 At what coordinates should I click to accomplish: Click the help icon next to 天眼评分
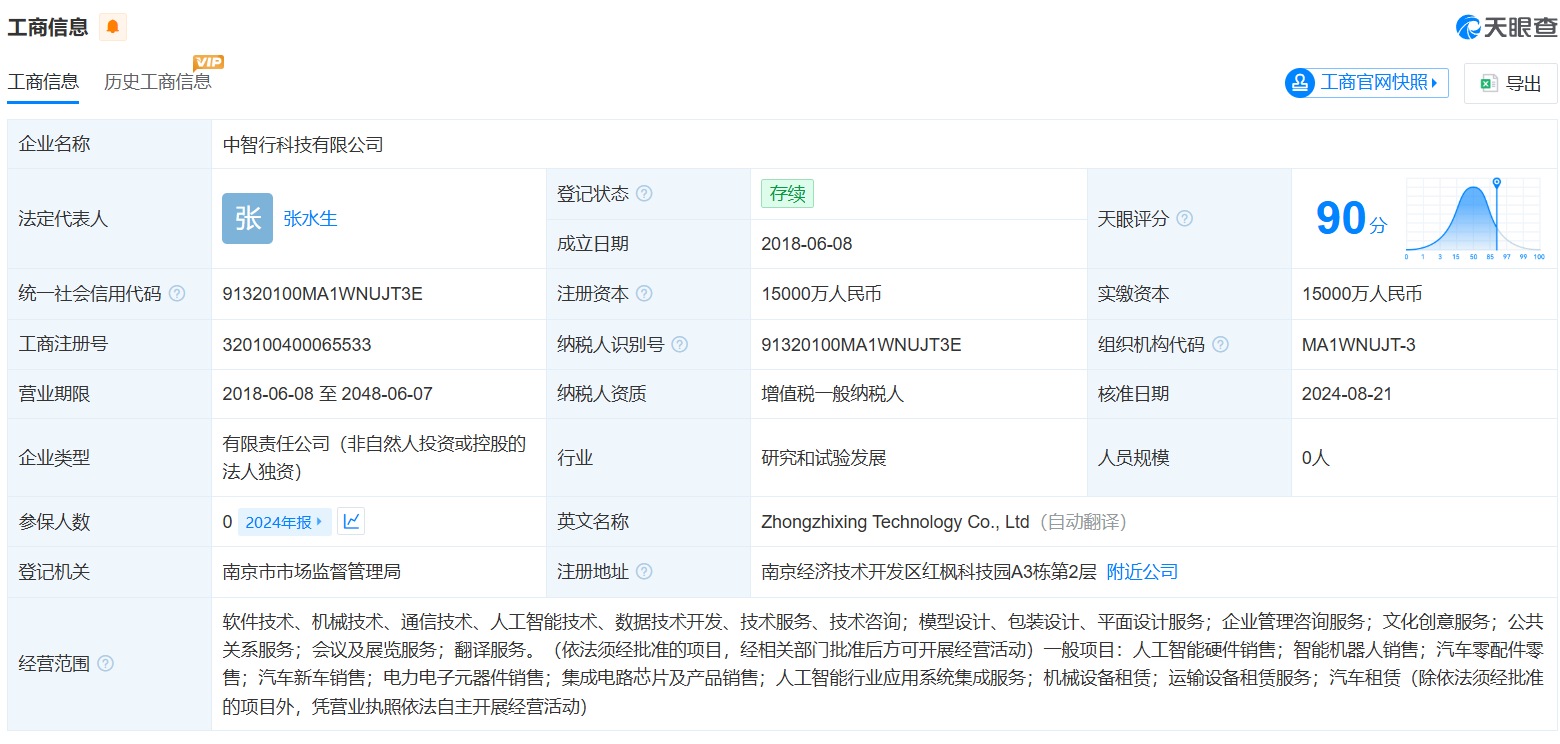point(1184,218)
